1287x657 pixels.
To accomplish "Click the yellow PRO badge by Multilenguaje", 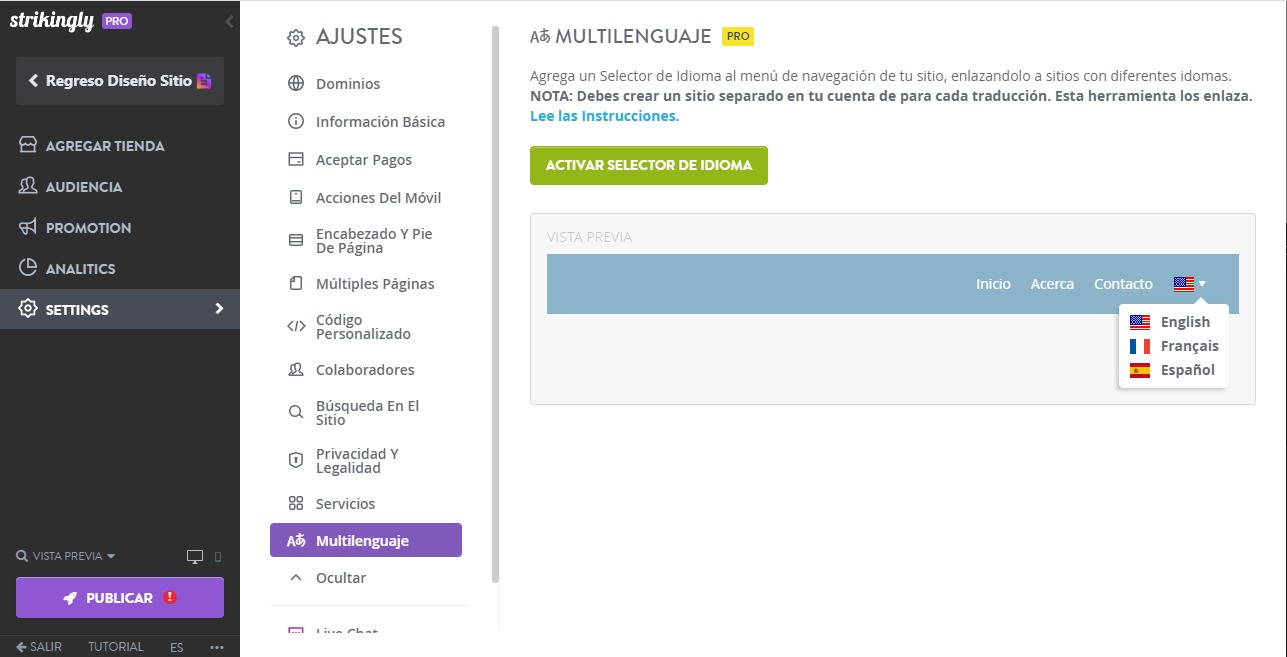I will point(737,36).
